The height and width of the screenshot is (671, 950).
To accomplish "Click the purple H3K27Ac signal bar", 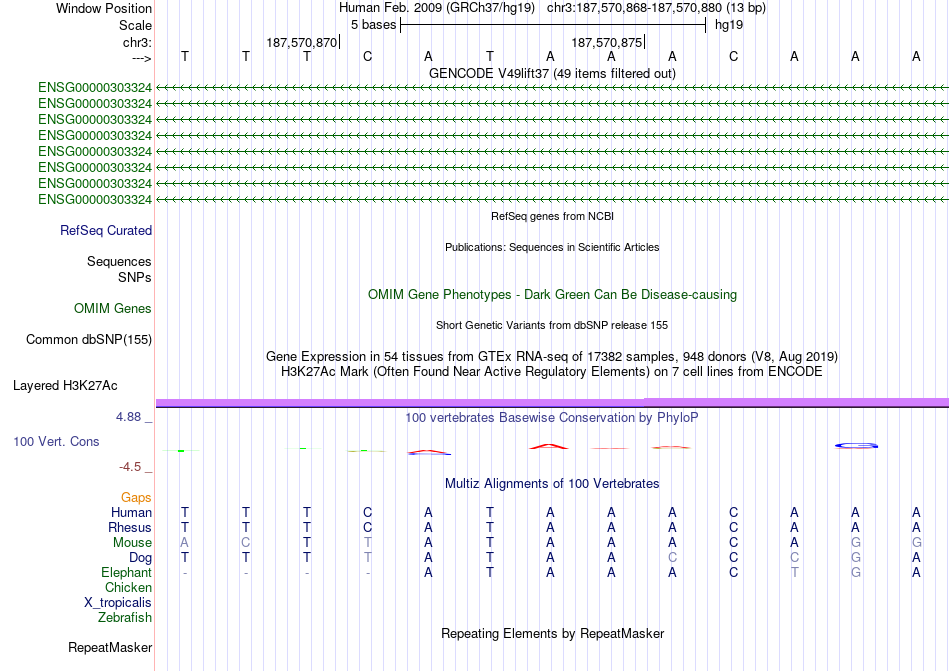I will click(x=552, y=403).
